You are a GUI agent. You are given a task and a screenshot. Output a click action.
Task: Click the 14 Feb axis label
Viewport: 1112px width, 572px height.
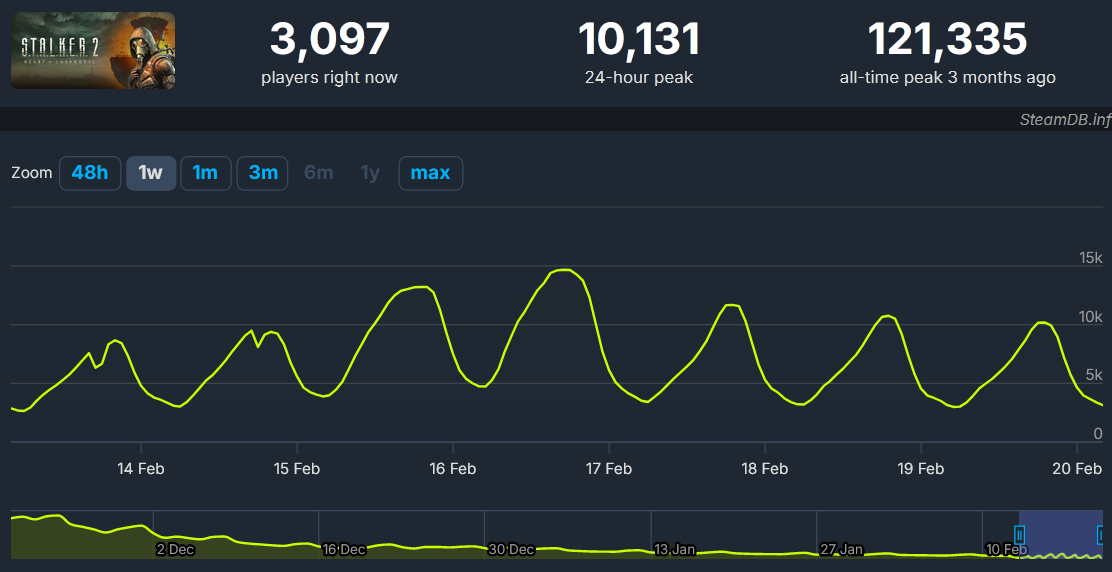(x=140, y=469)
